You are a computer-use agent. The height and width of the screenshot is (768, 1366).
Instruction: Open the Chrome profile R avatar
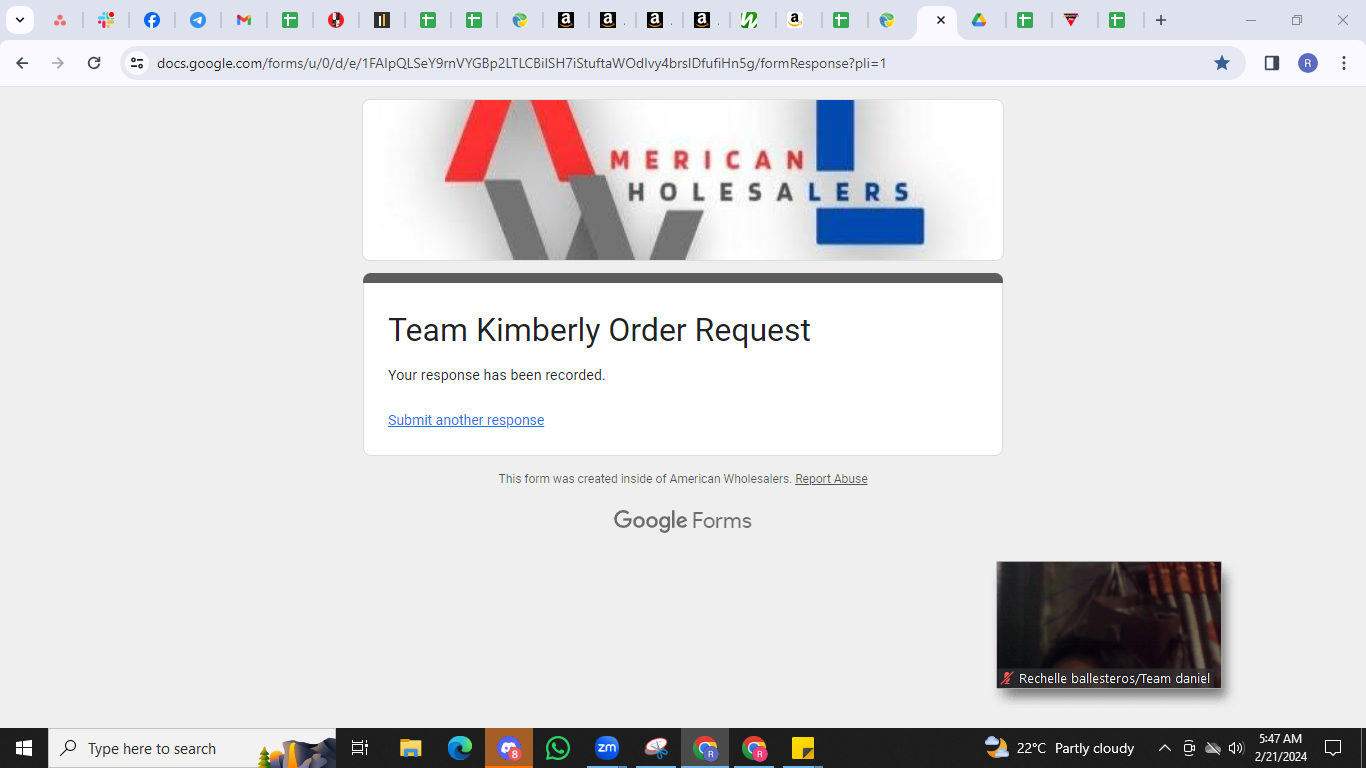[1308, 63]
